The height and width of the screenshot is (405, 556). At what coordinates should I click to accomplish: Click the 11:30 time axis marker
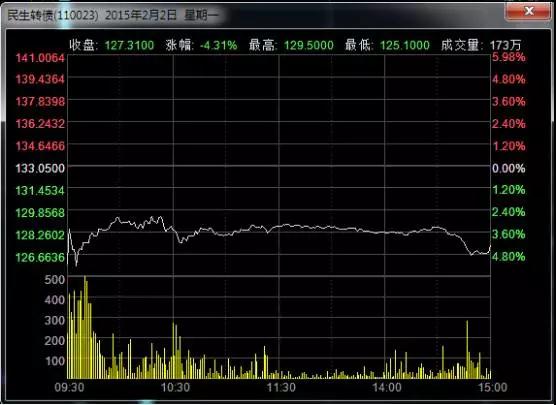coord(281,387)
